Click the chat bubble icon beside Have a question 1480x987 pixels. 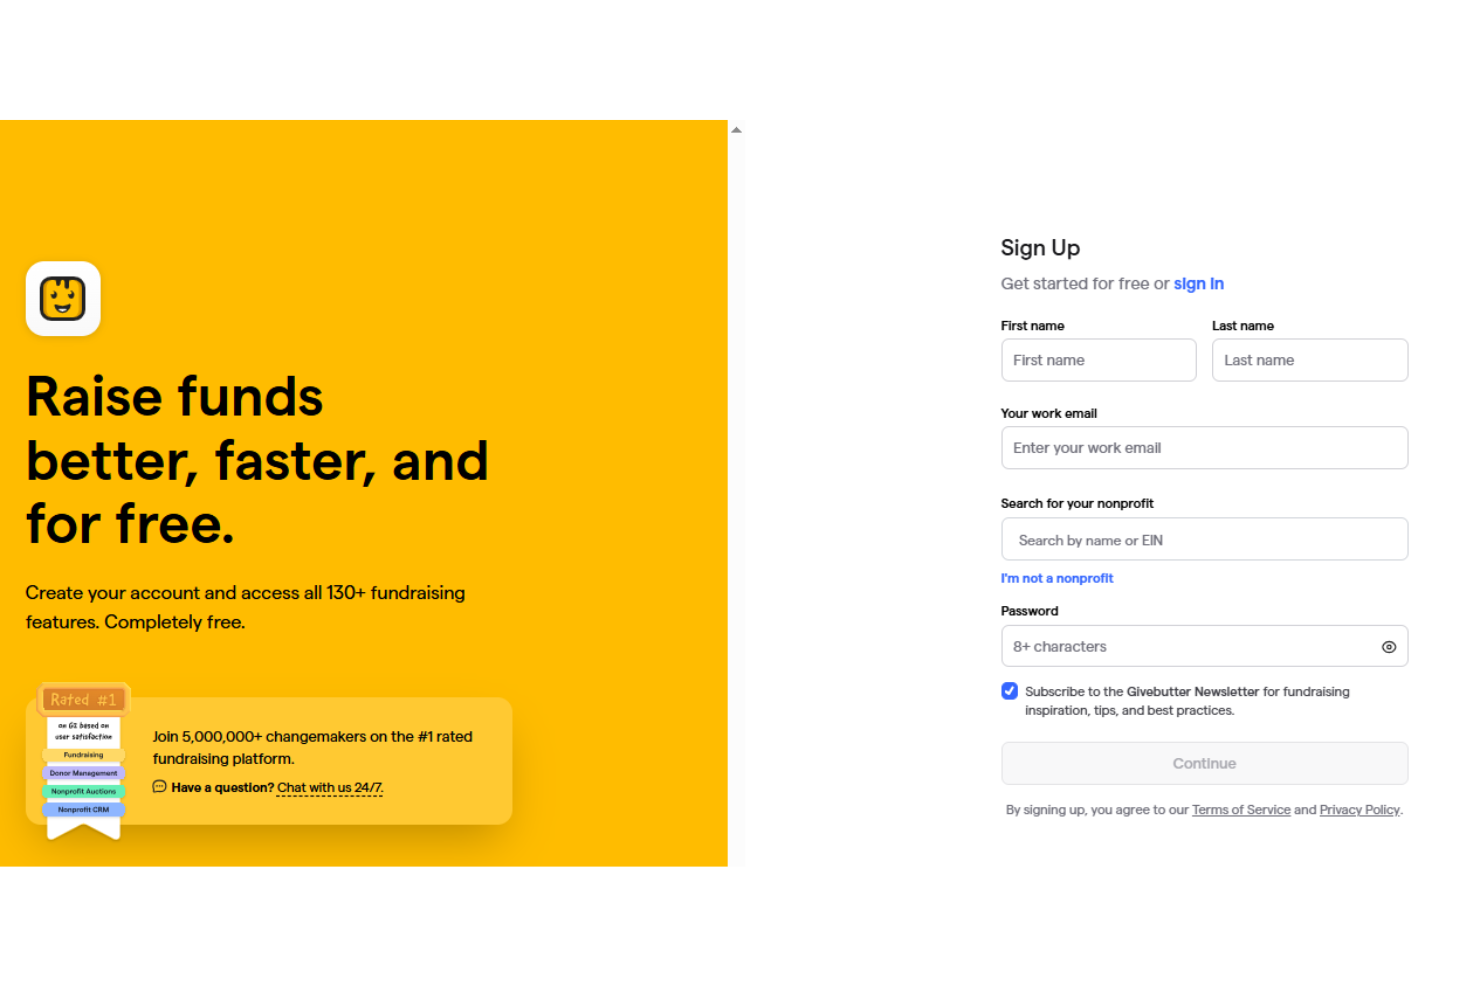tap(159, 787)
